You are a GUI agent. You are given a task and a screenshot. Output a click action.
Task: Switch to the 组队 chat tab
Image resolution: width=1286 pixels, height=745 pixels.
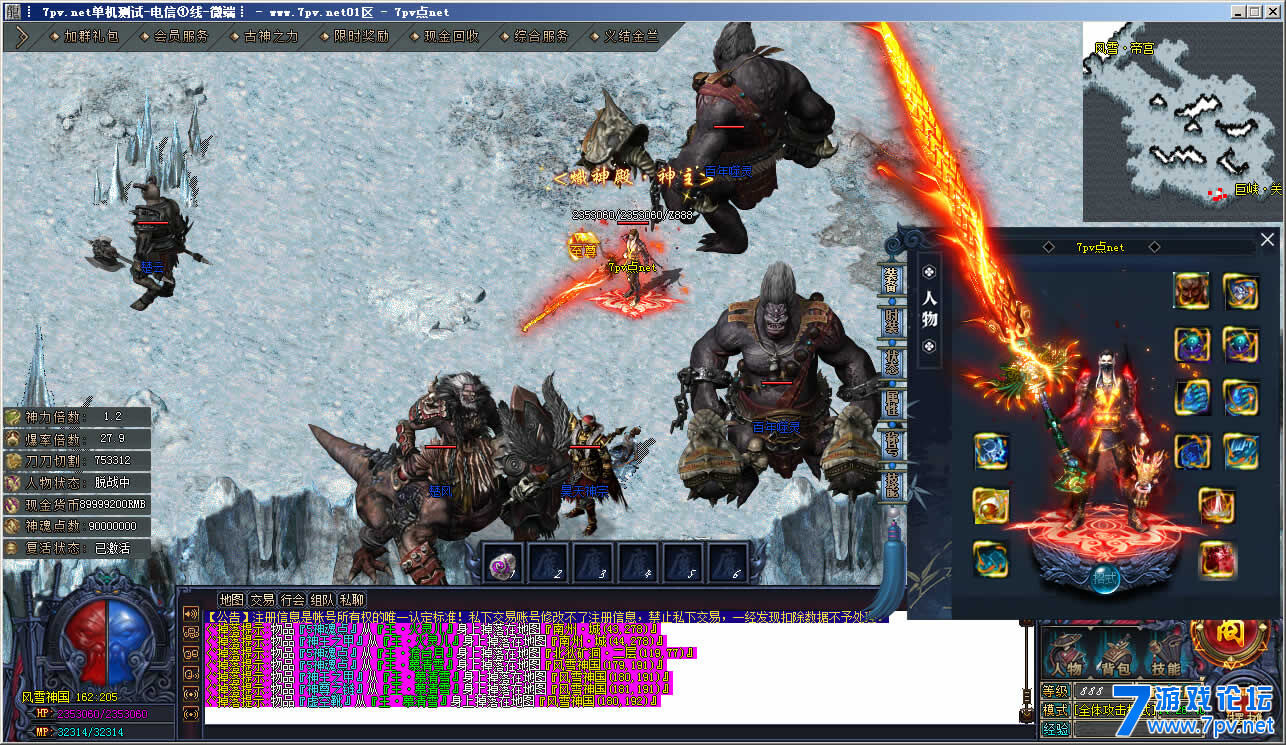322,600
